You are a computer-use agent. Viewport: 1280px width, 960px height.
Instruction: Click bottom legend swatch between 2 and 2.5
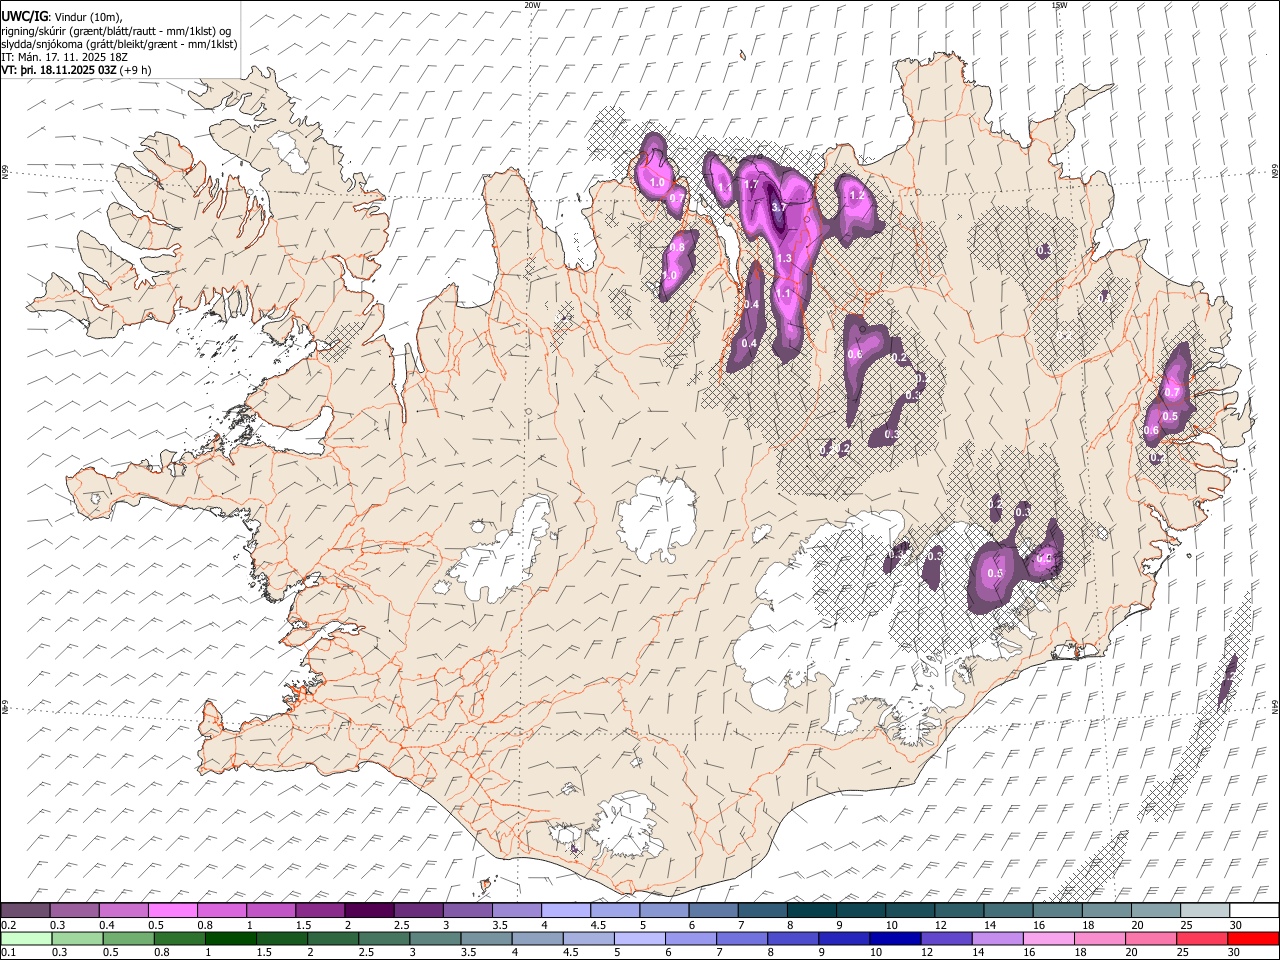pyautogui.click(x=333, y=938)
